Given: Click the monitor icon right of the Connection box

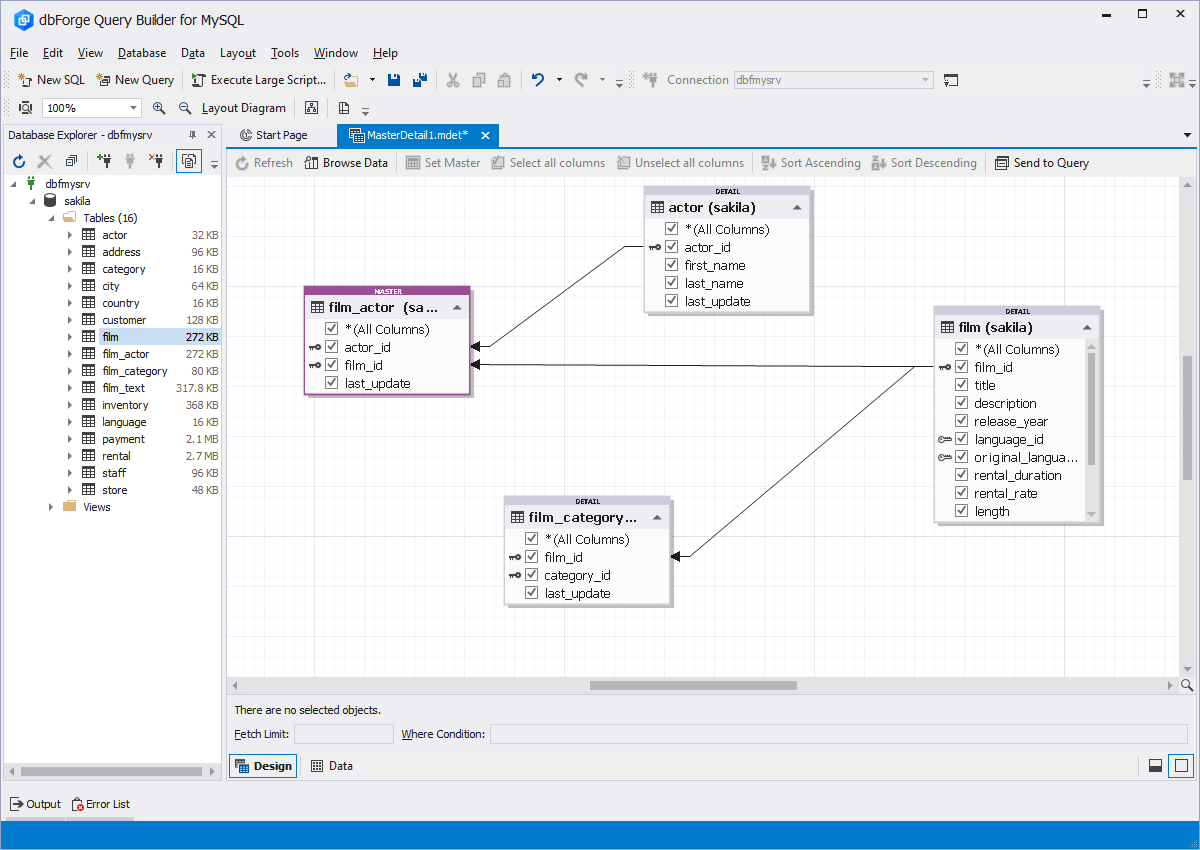Looking at the screenshot, I should 951,80.
